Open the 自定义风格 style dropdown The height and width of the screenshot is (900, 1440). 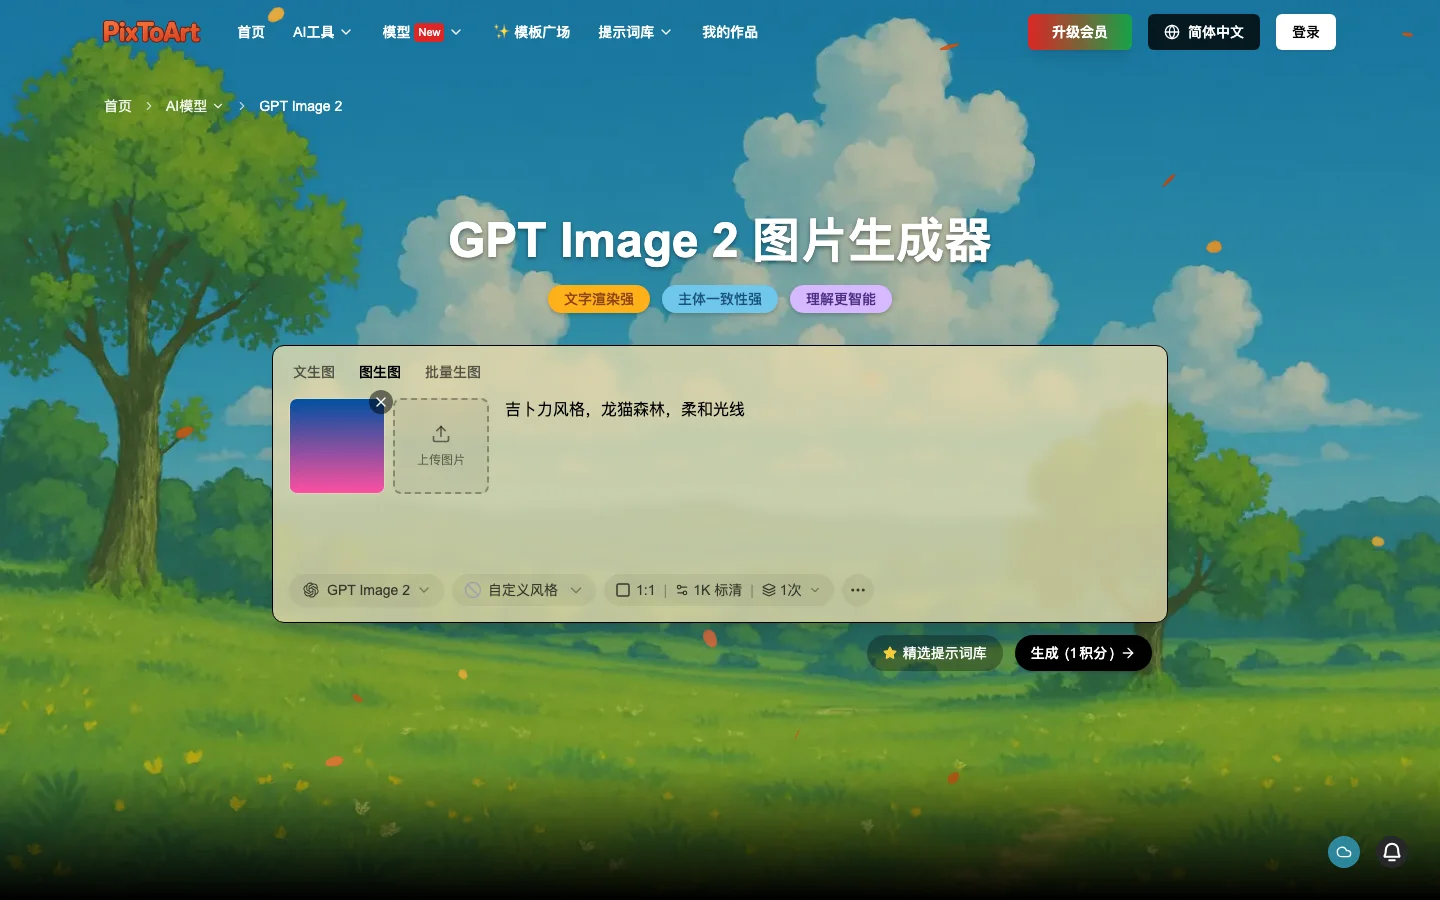[x=524, y=590]
